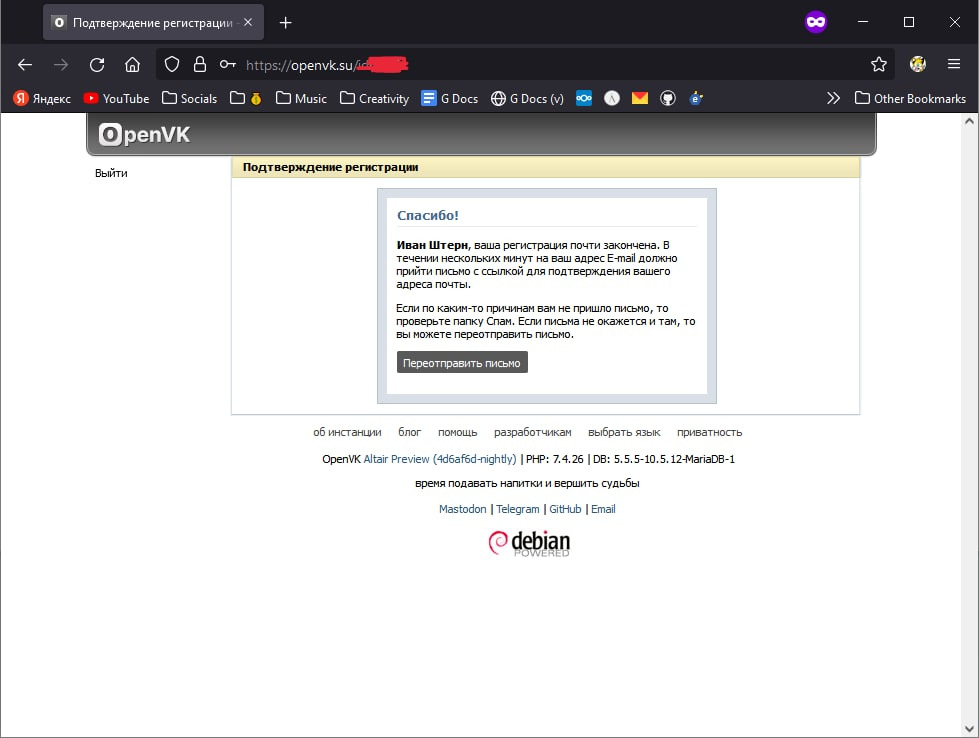Open the помощь footer link

click(458, 432)
